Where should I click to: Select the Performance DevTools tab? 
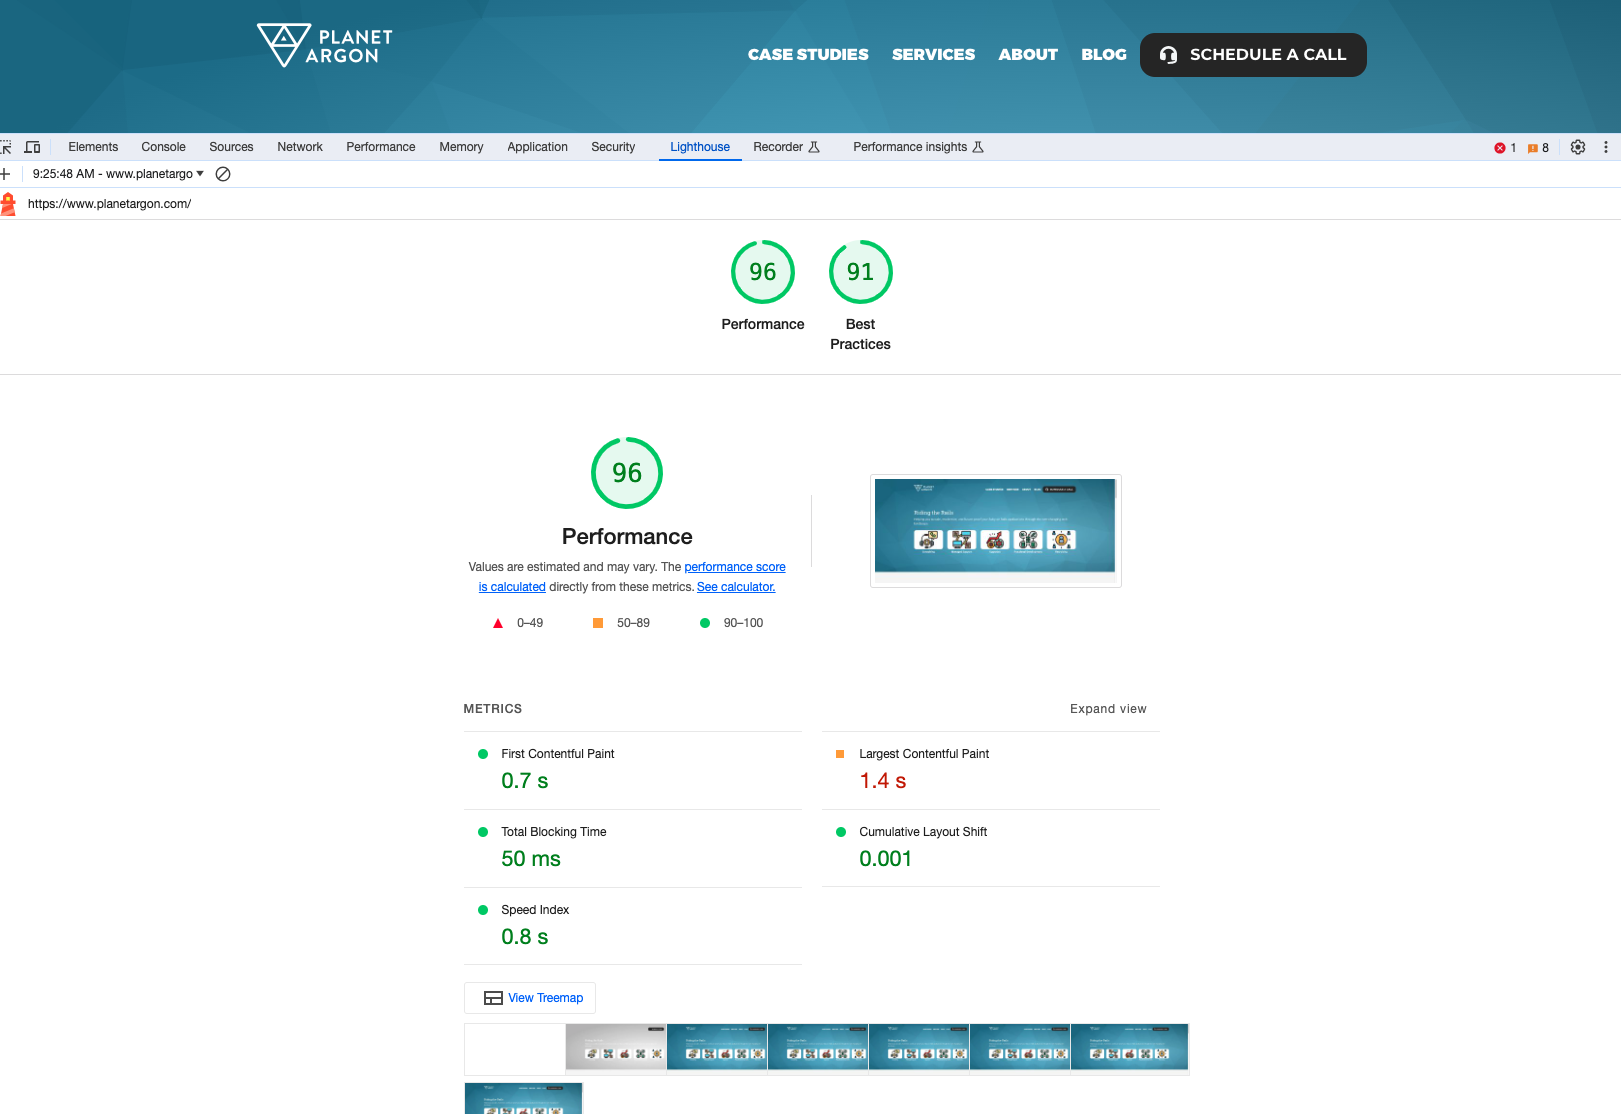tap(381, 147)
